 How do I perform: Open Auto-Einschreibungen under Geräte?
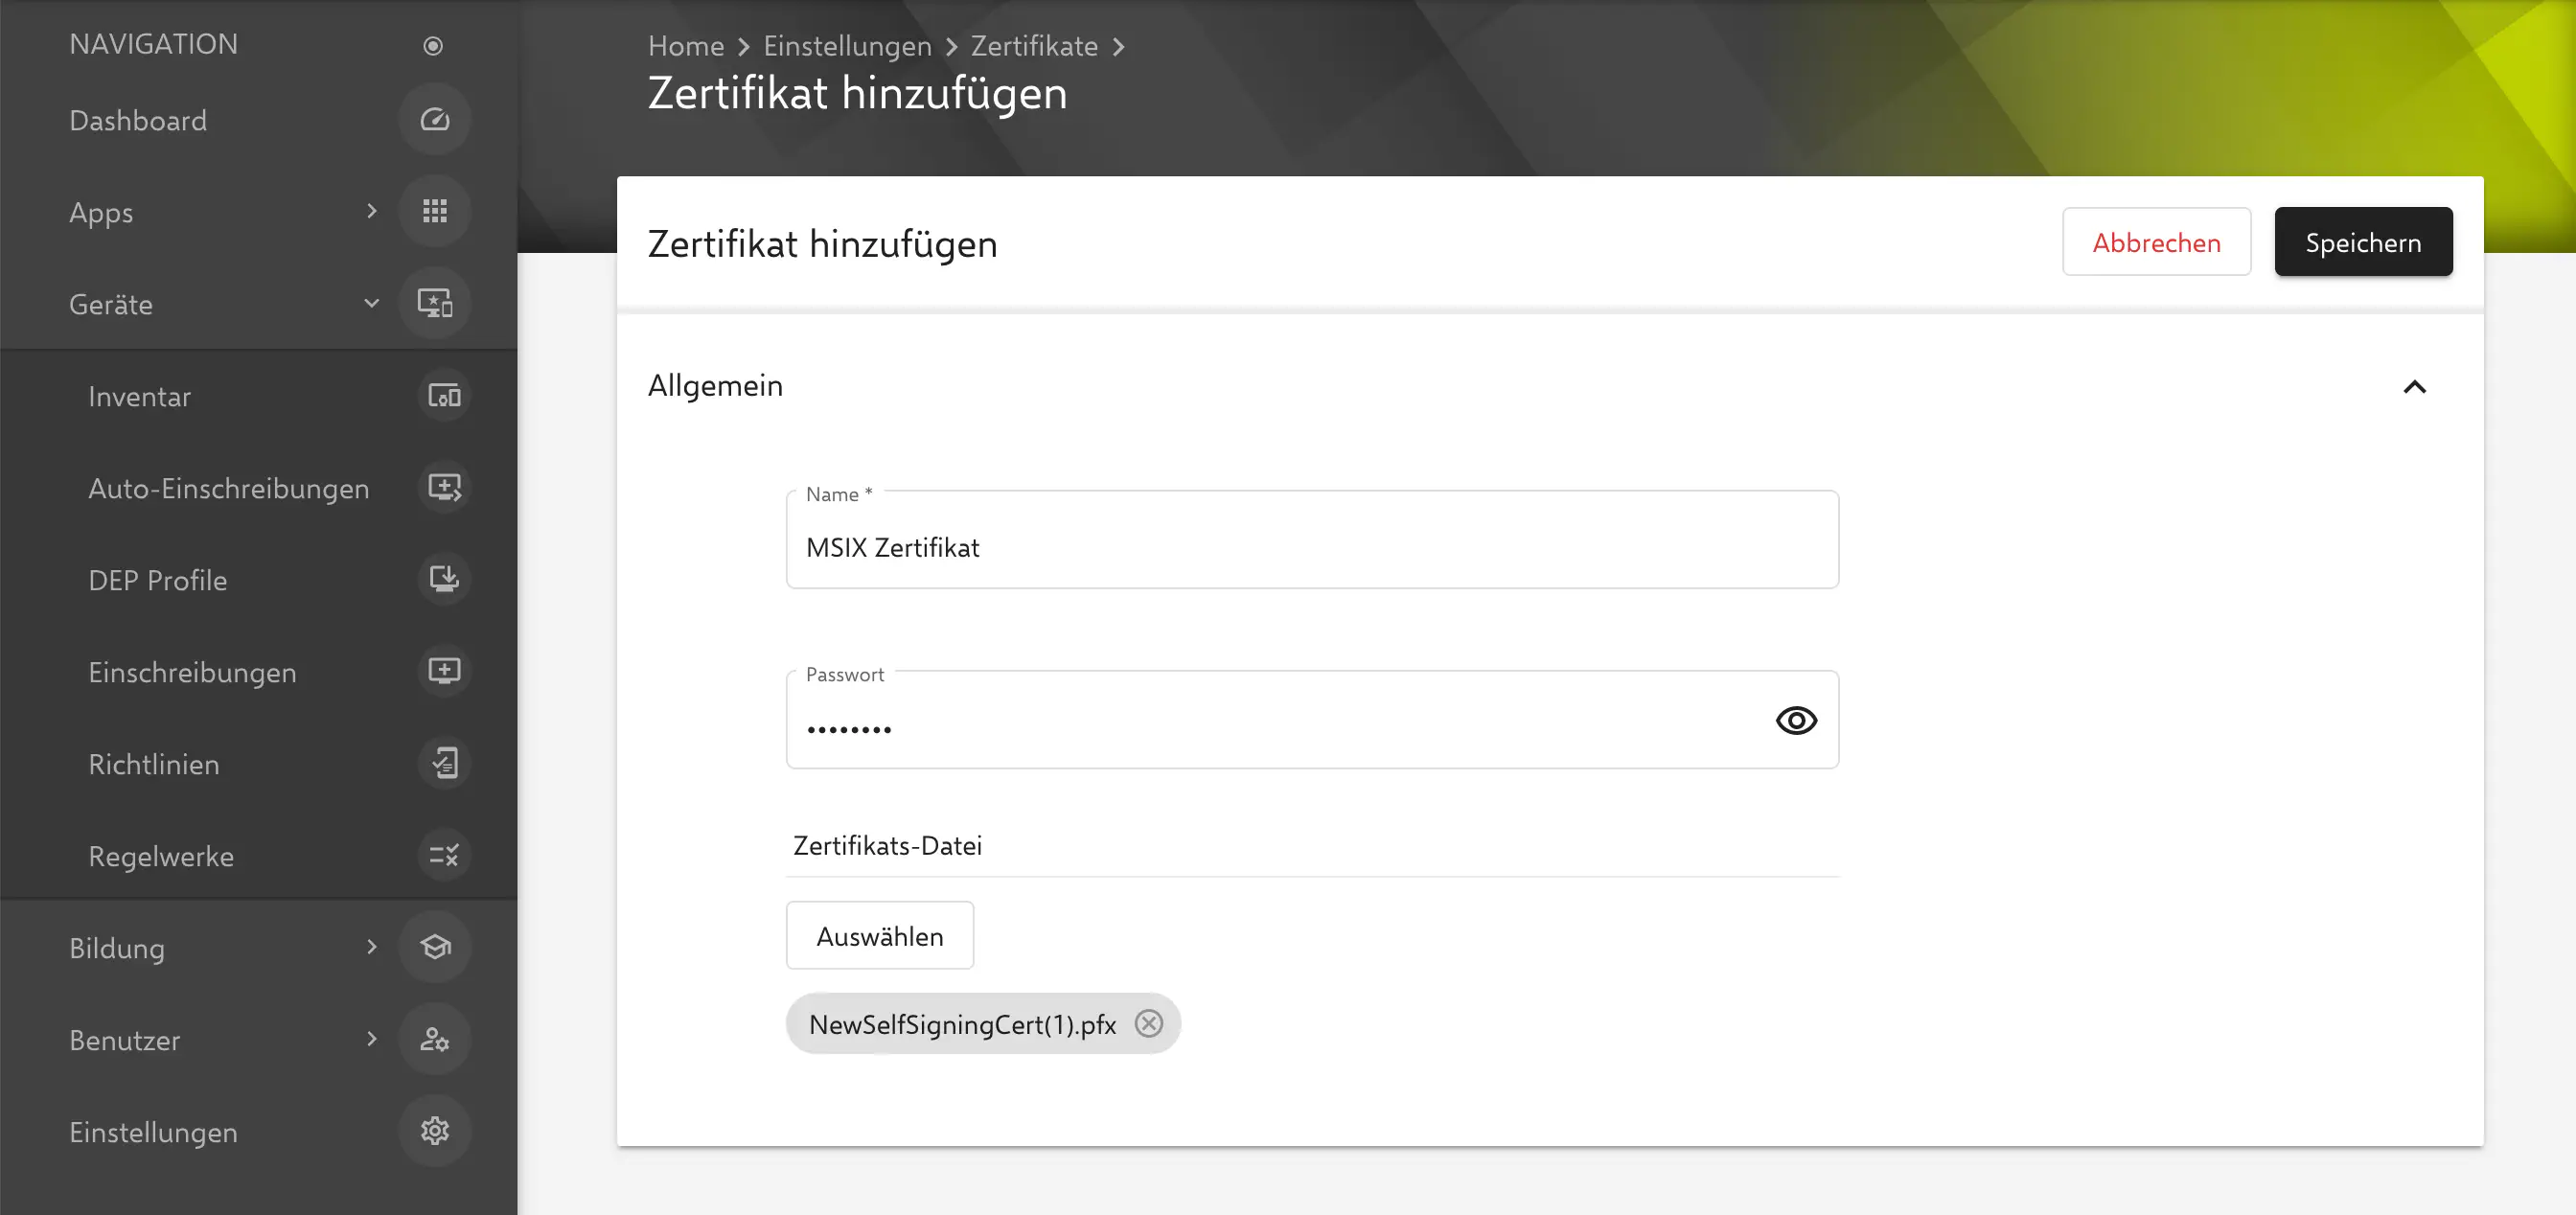(228, 489)
